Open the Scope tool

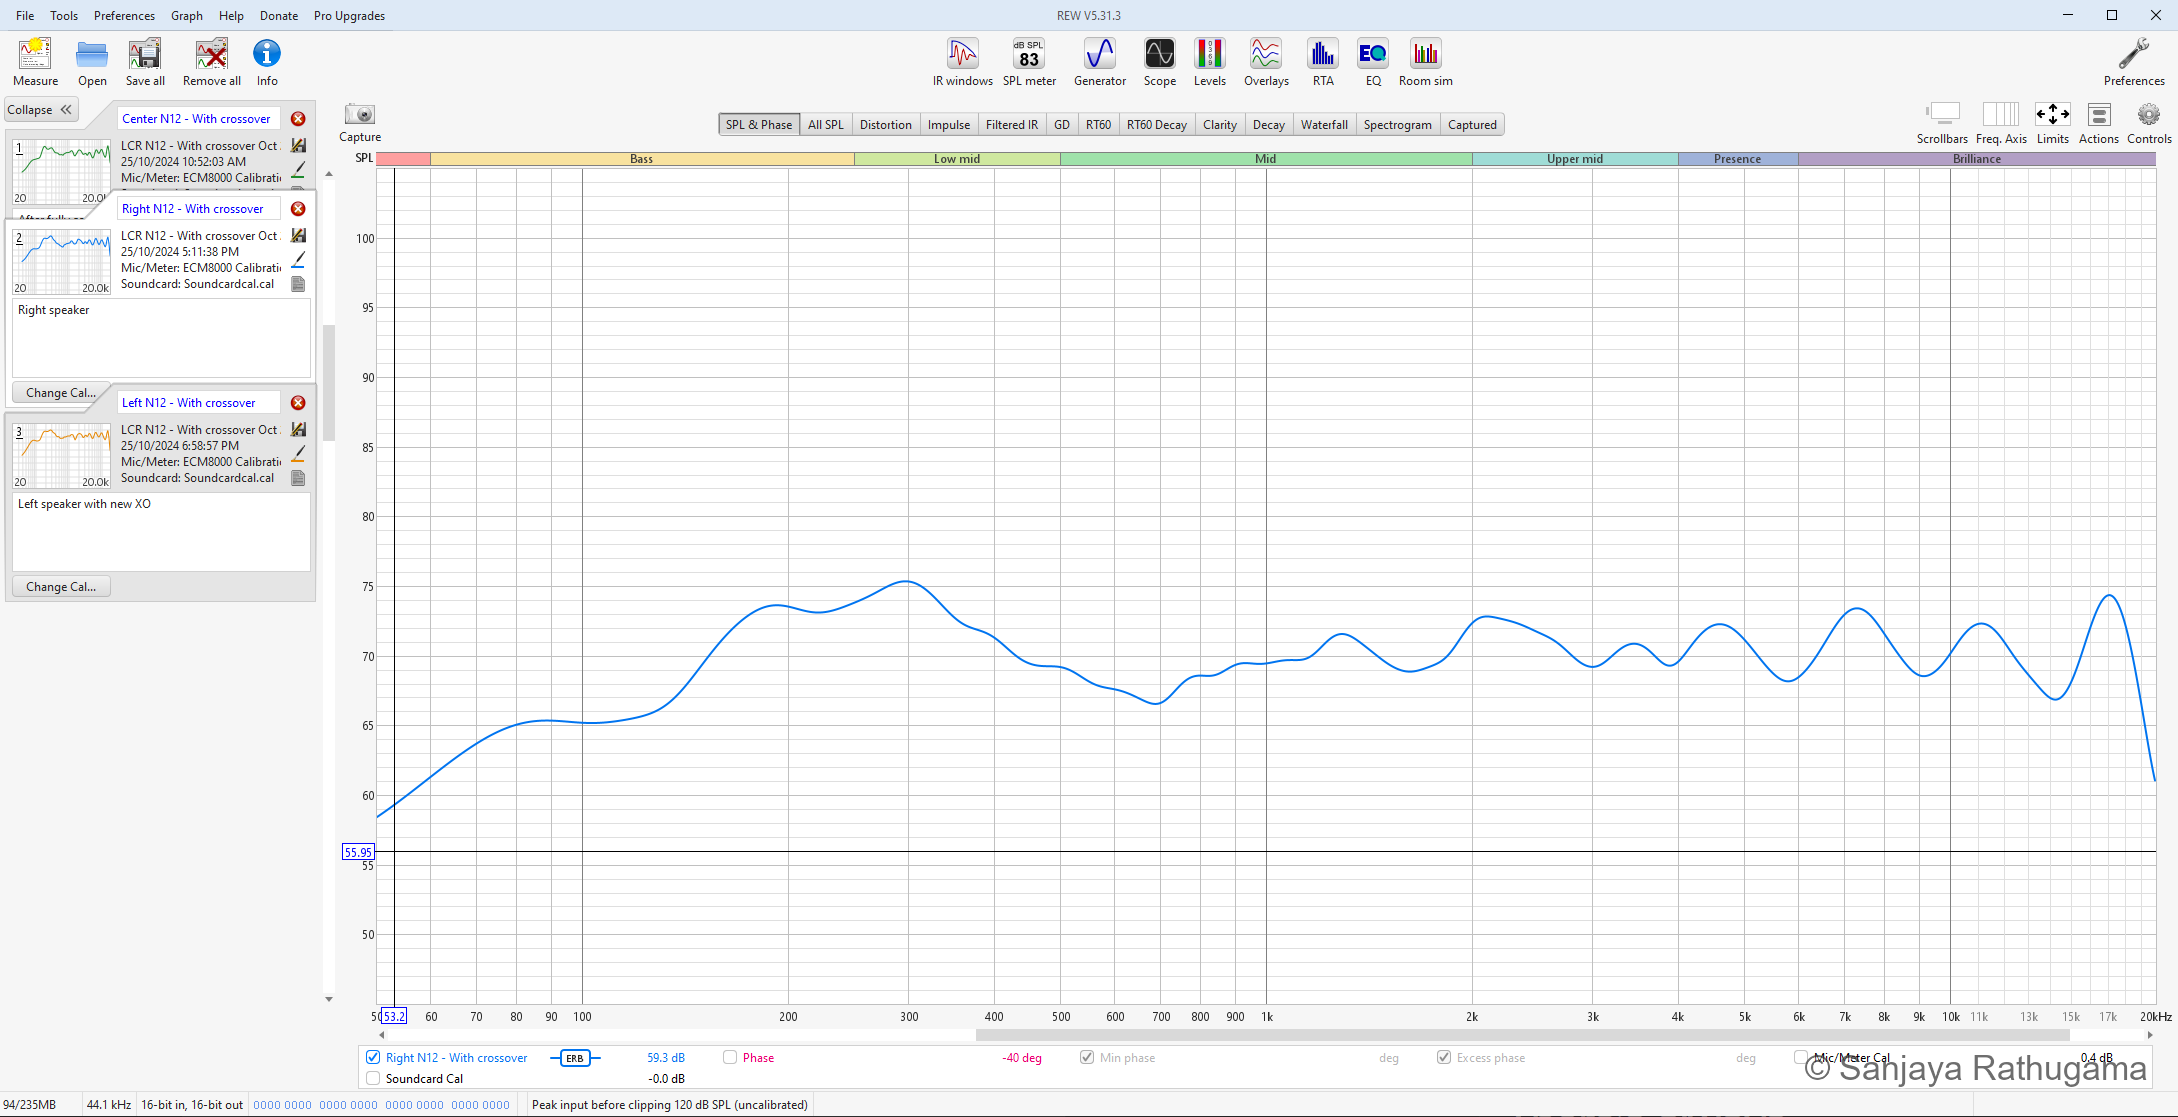click(1160, 62)
